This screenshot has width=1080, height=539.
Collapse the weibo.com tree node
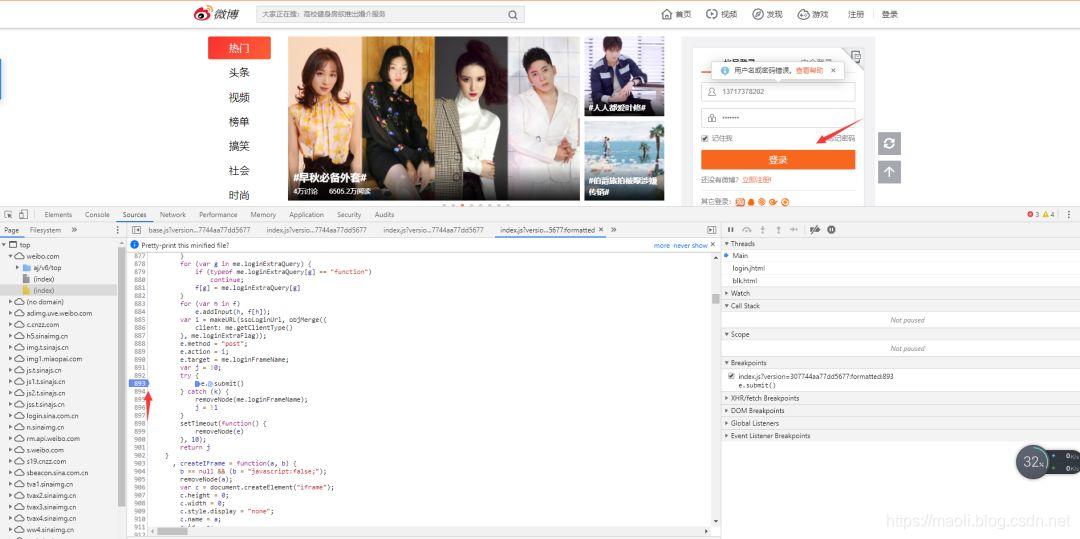pos(10,256)
